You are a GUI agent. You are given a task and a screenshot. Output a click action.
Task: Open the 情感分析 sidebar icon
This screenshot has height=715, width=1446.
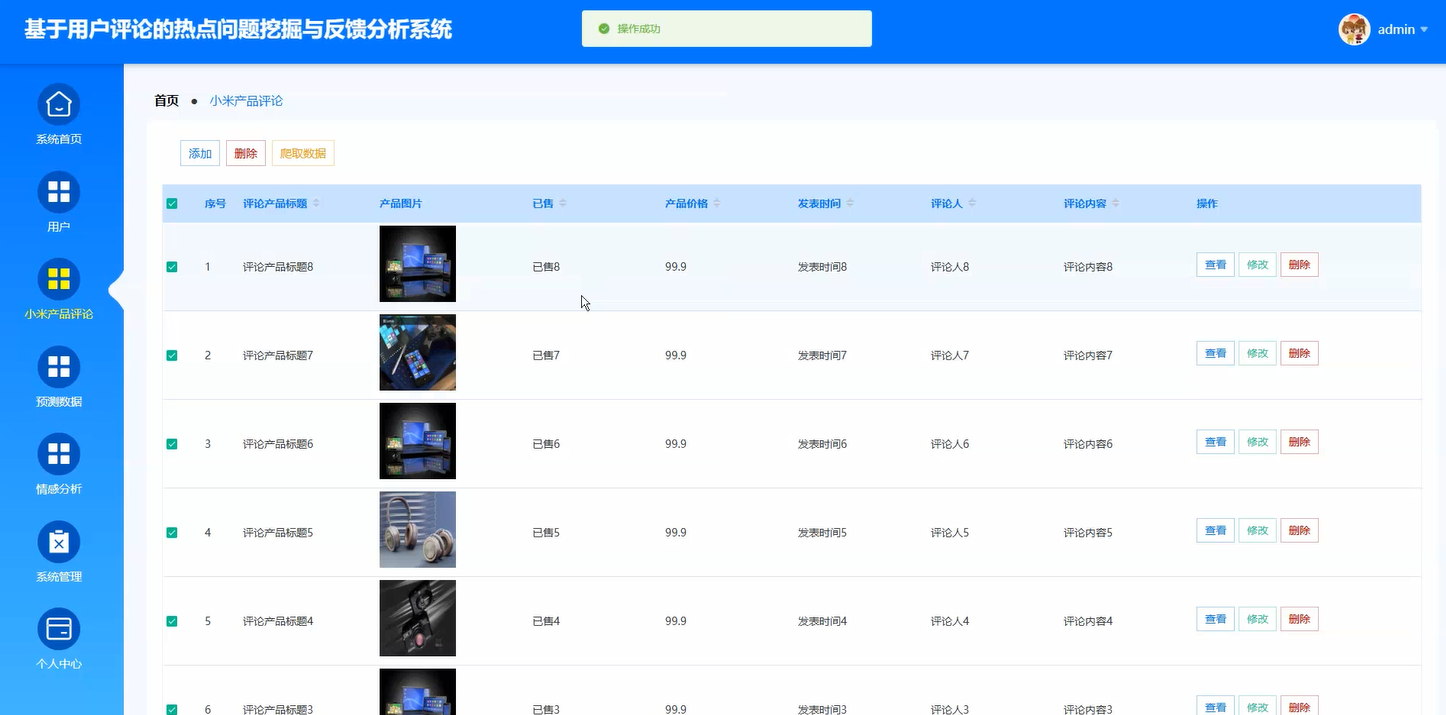tap(59, 454)
